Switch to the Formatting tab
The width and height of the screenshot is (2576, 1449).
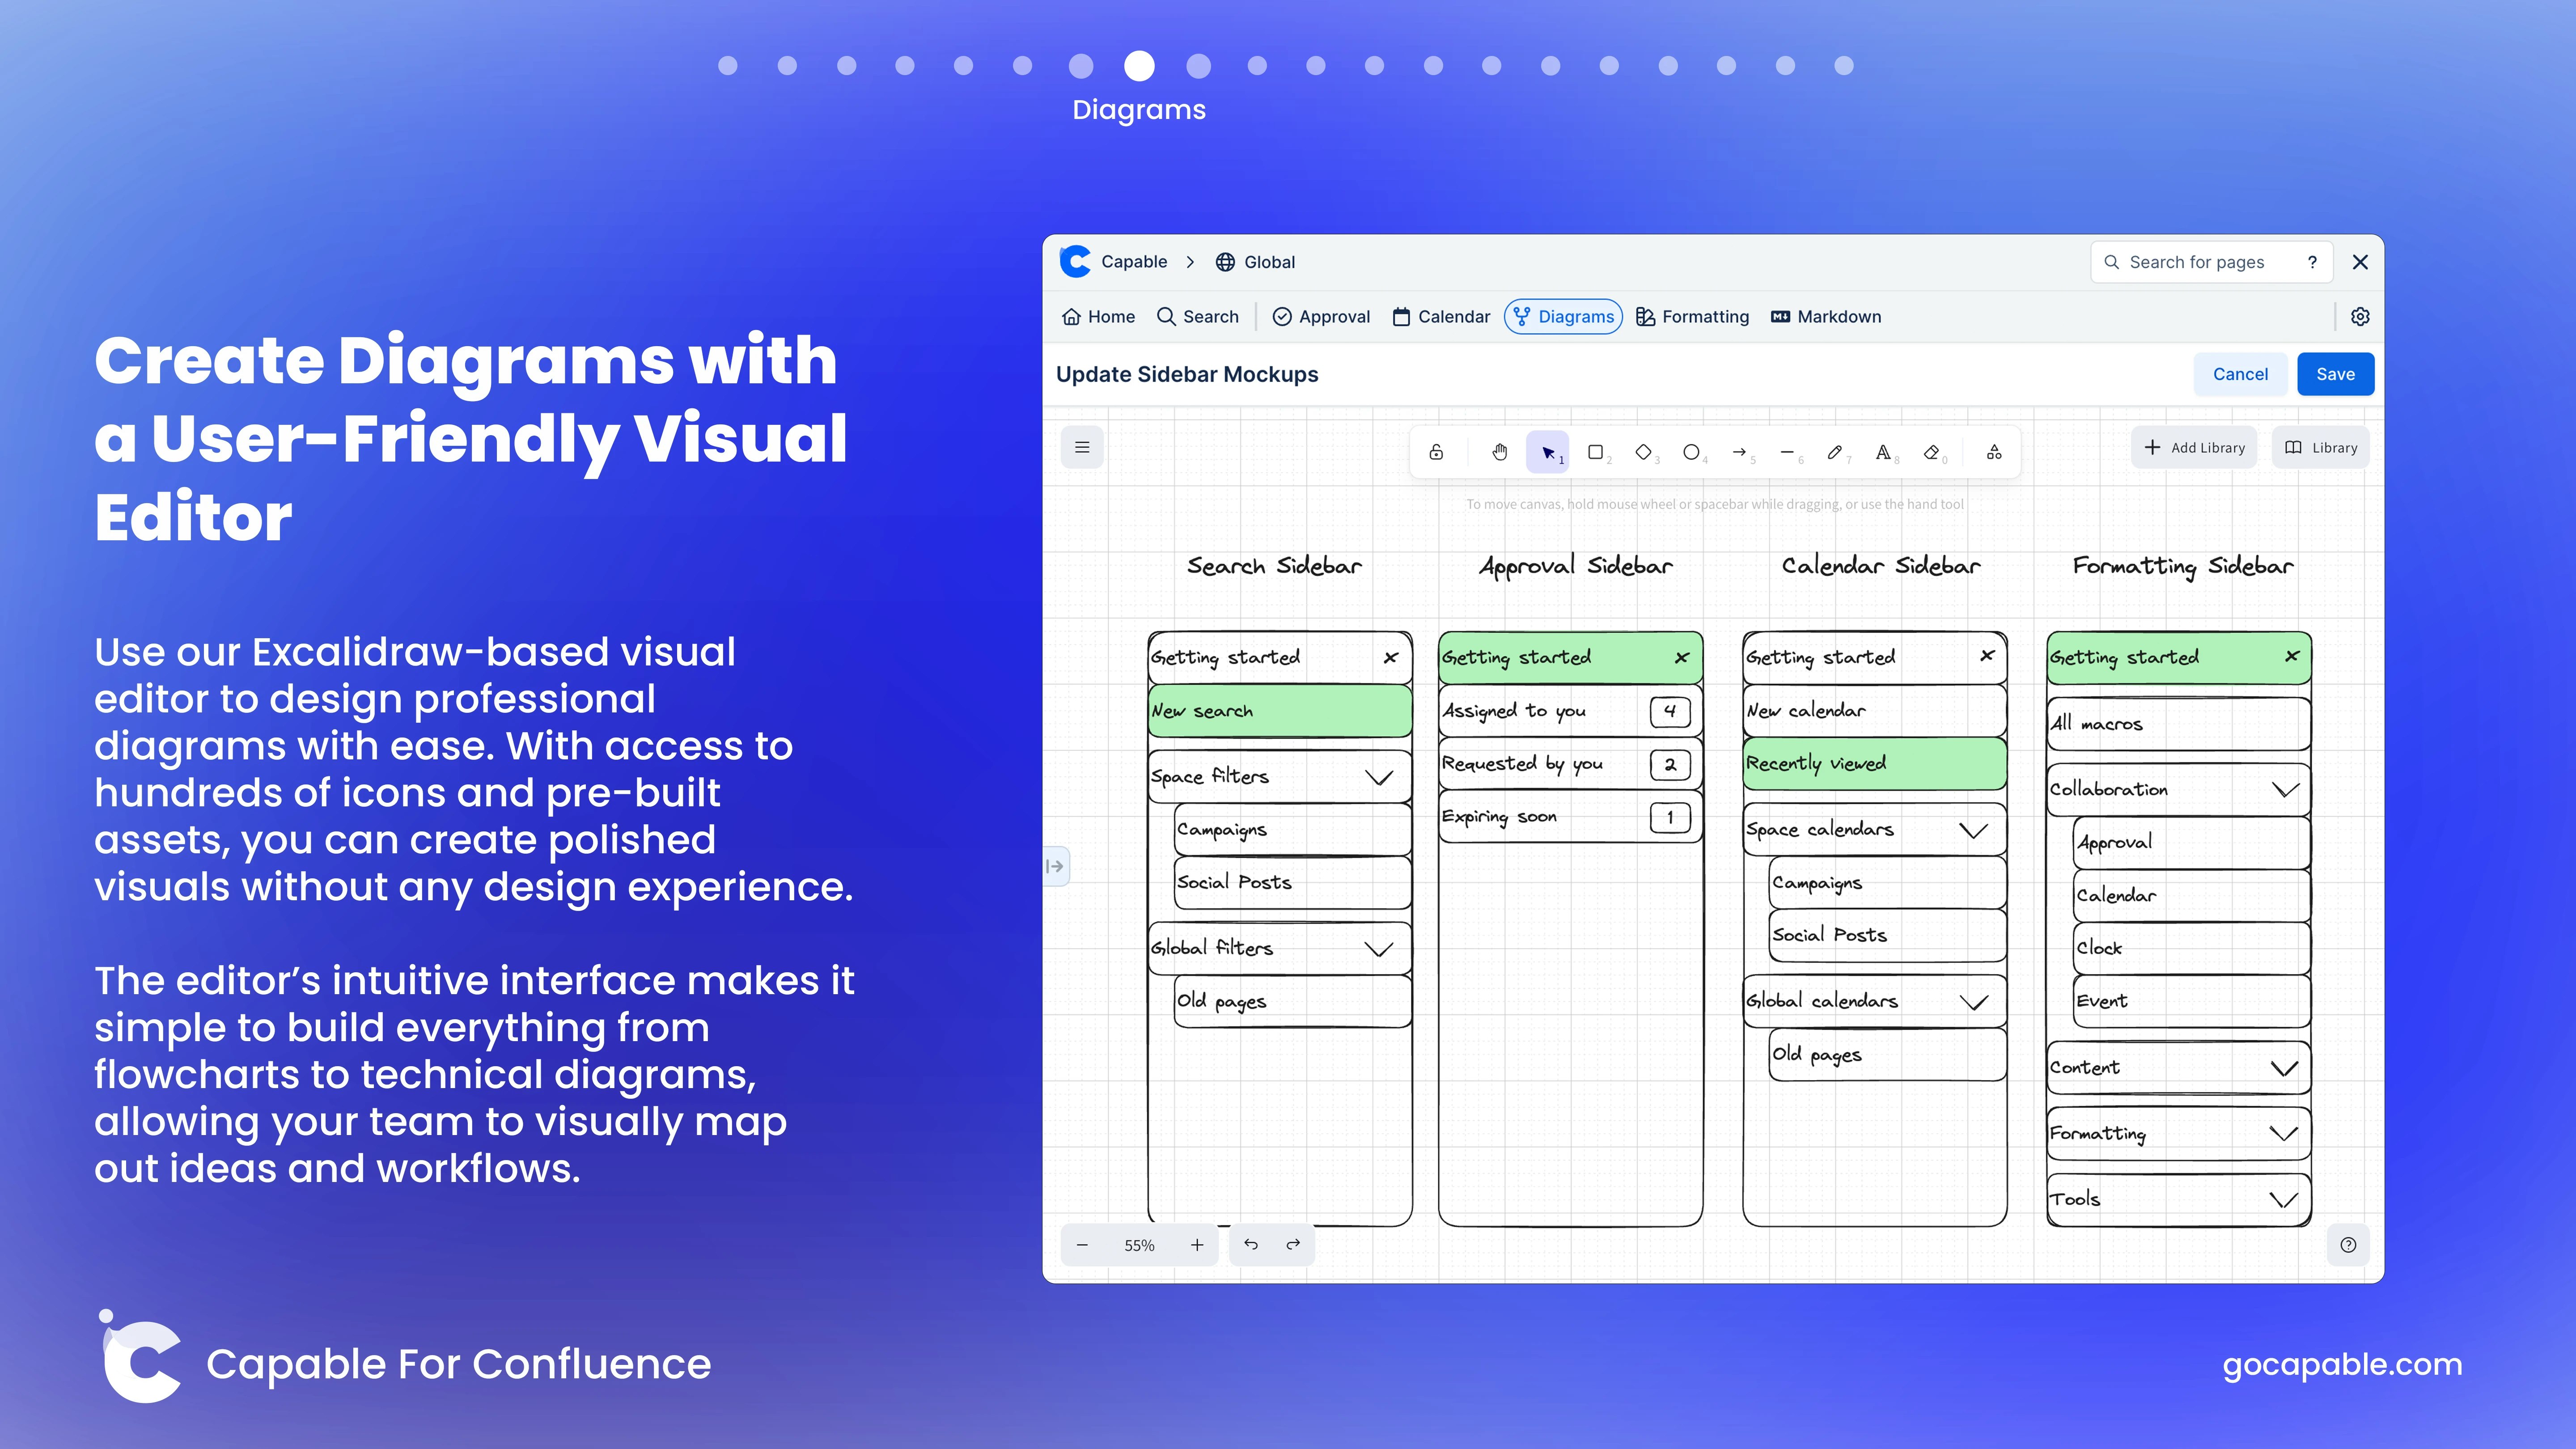[1693, 316]
